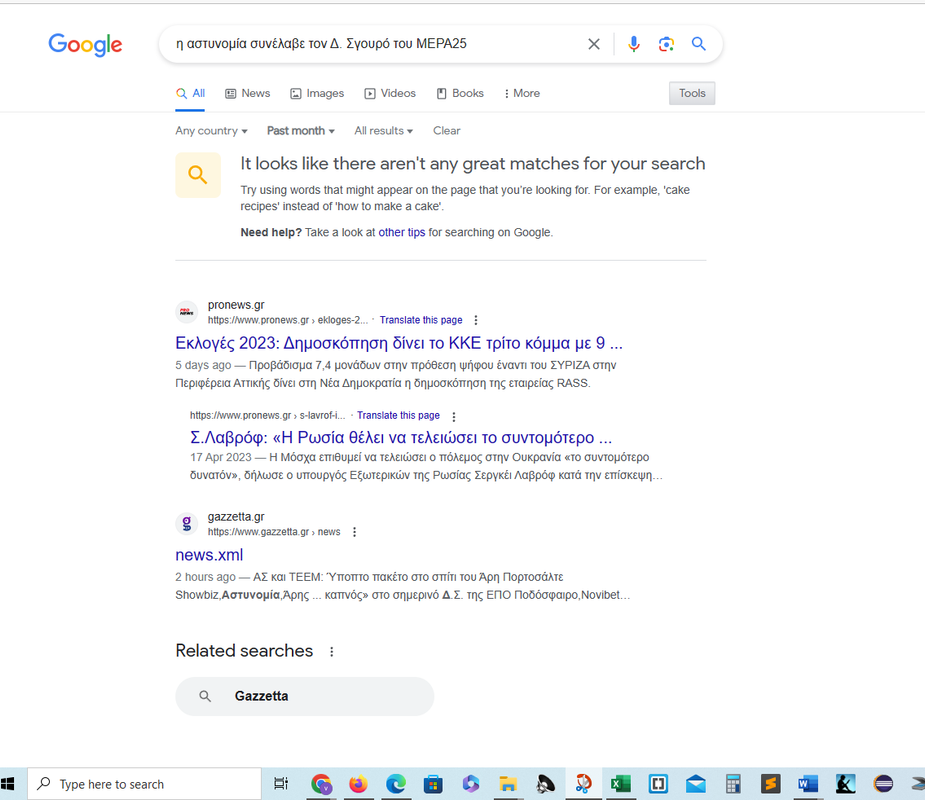Open Calculator from the taskbar

point(733,784)
